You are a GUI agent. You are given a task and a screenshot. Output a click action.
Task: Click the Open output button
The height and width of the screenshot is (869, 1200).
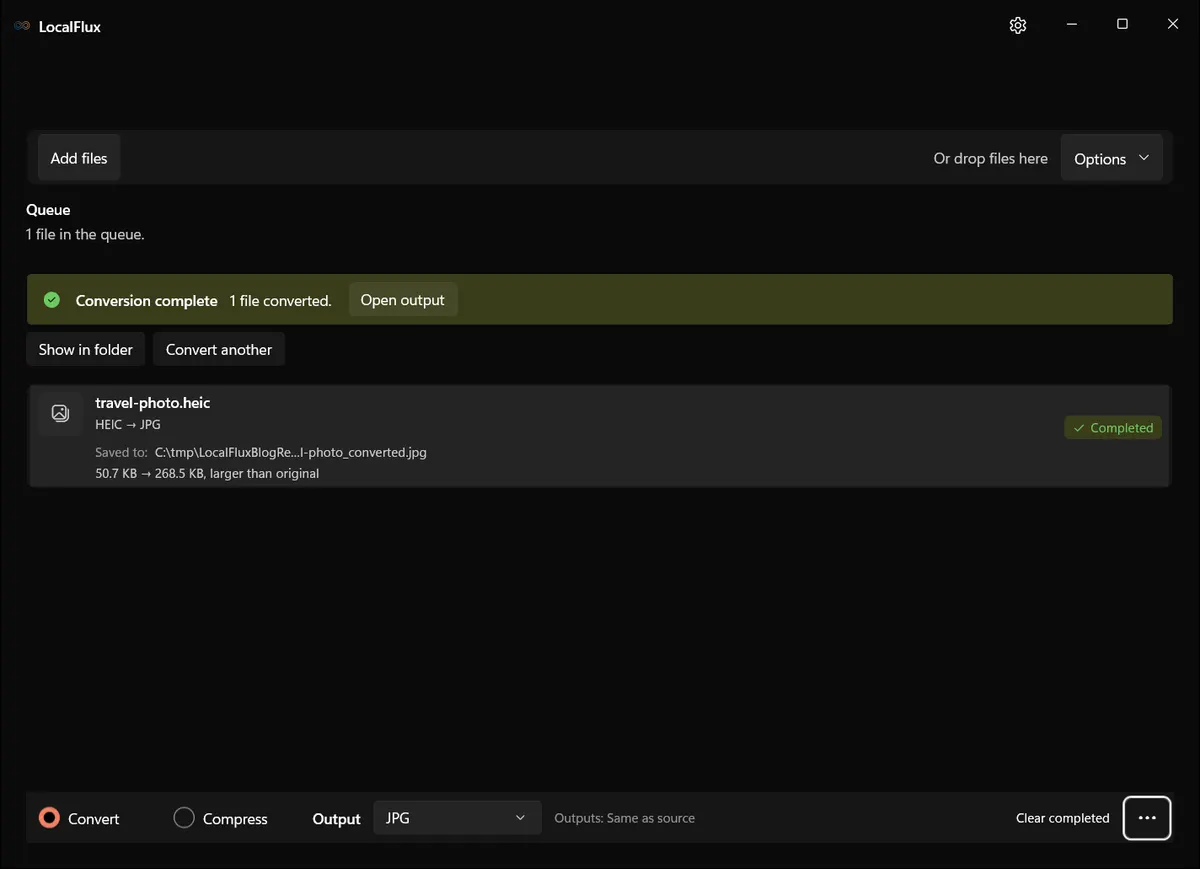[403, 300]
